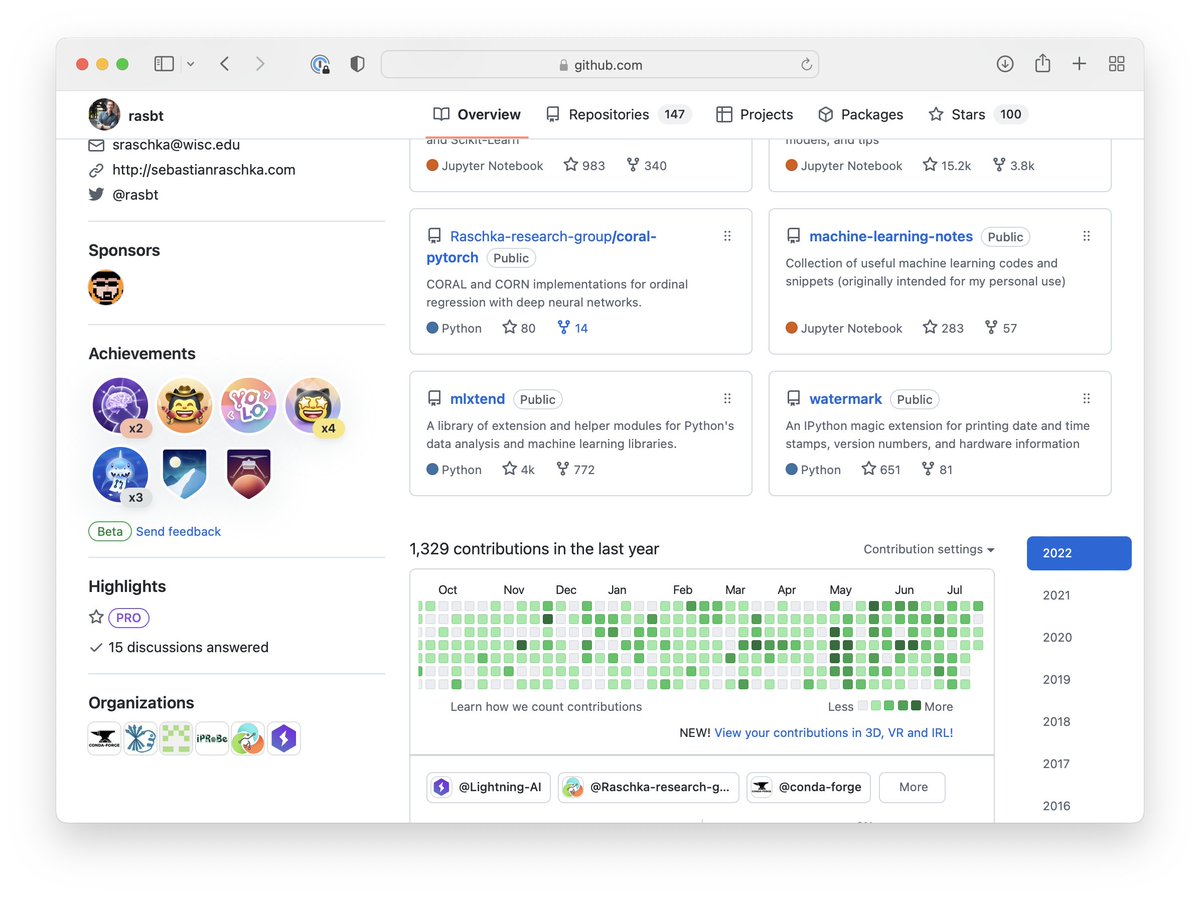Screen dimensions: 1200x897
Task: Click the cowboy hat achievement badge
Action: [x=184, y=405]
